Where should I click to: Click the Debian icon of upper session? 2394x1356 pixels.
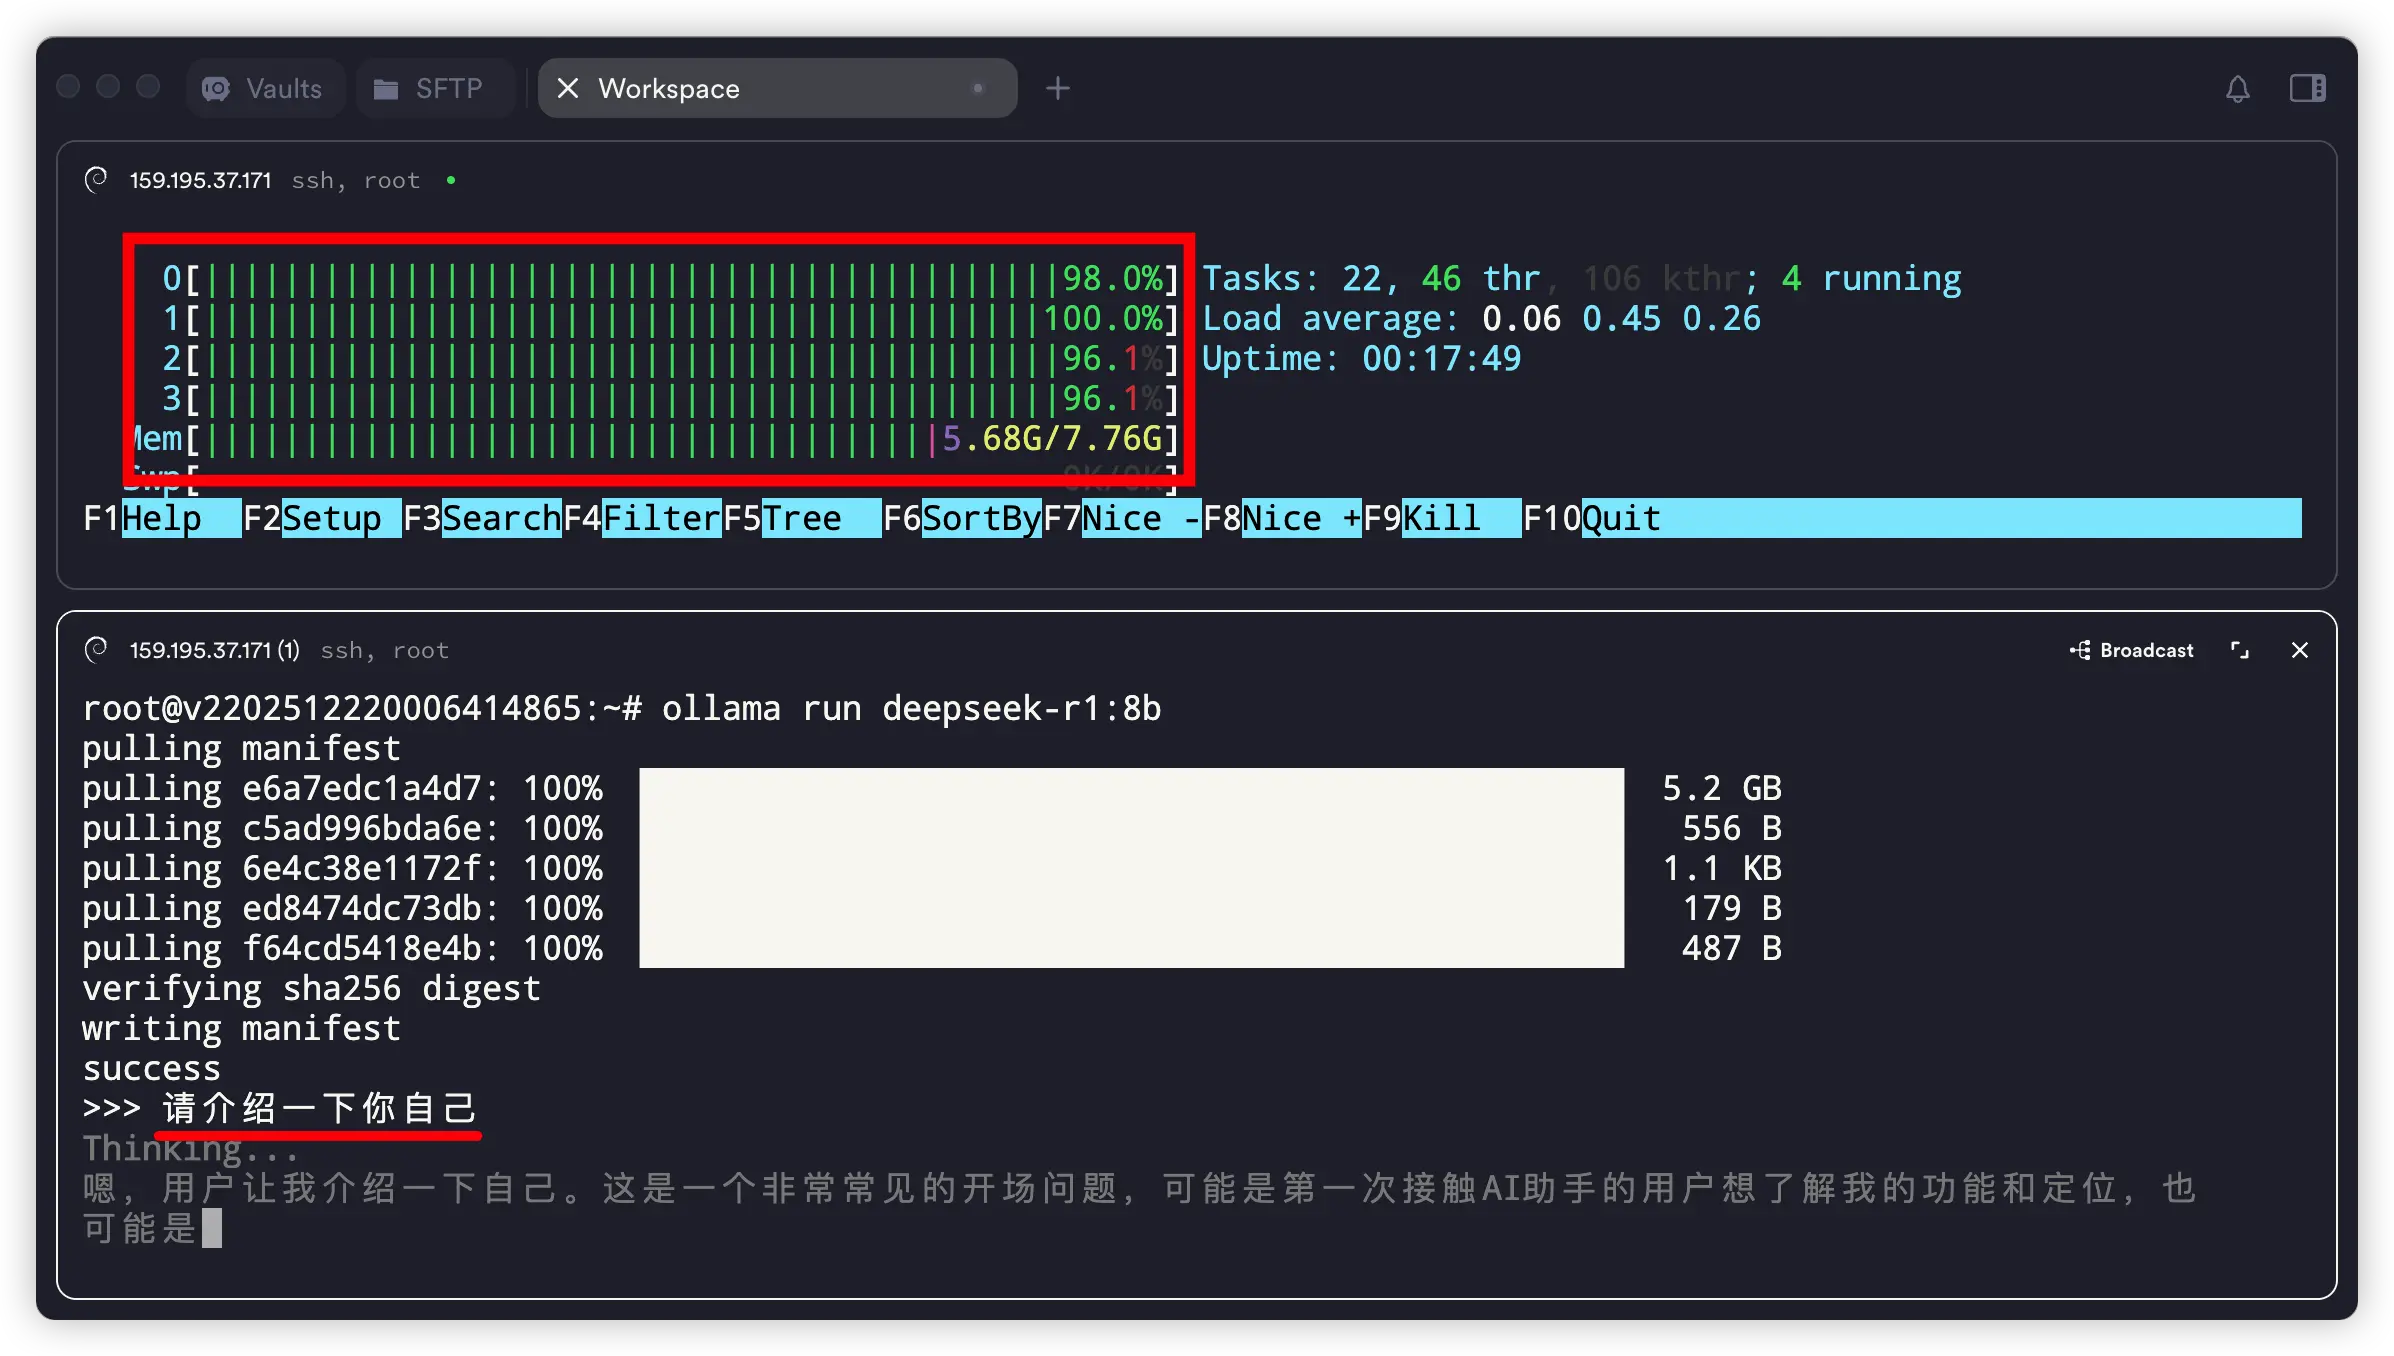(97, 180)
